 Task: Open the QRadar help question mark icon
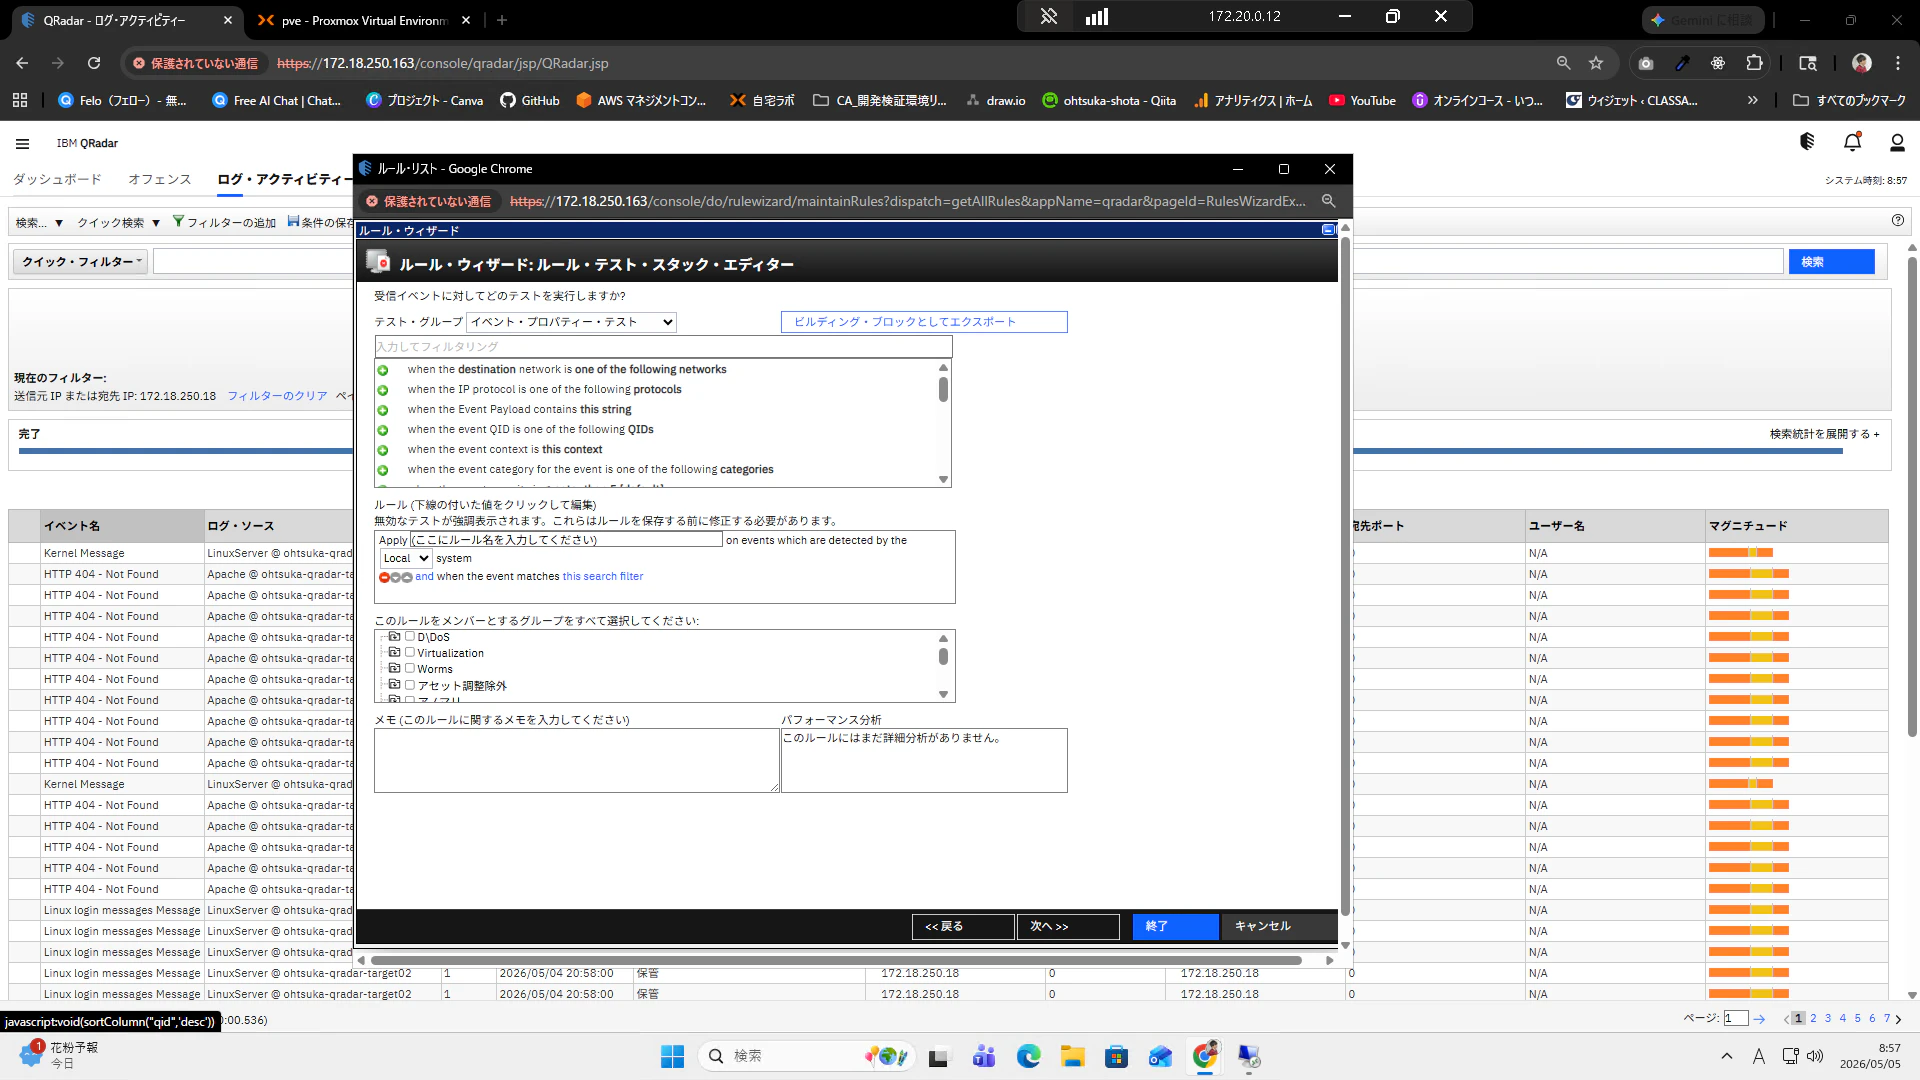click(x=1898, y=220)
